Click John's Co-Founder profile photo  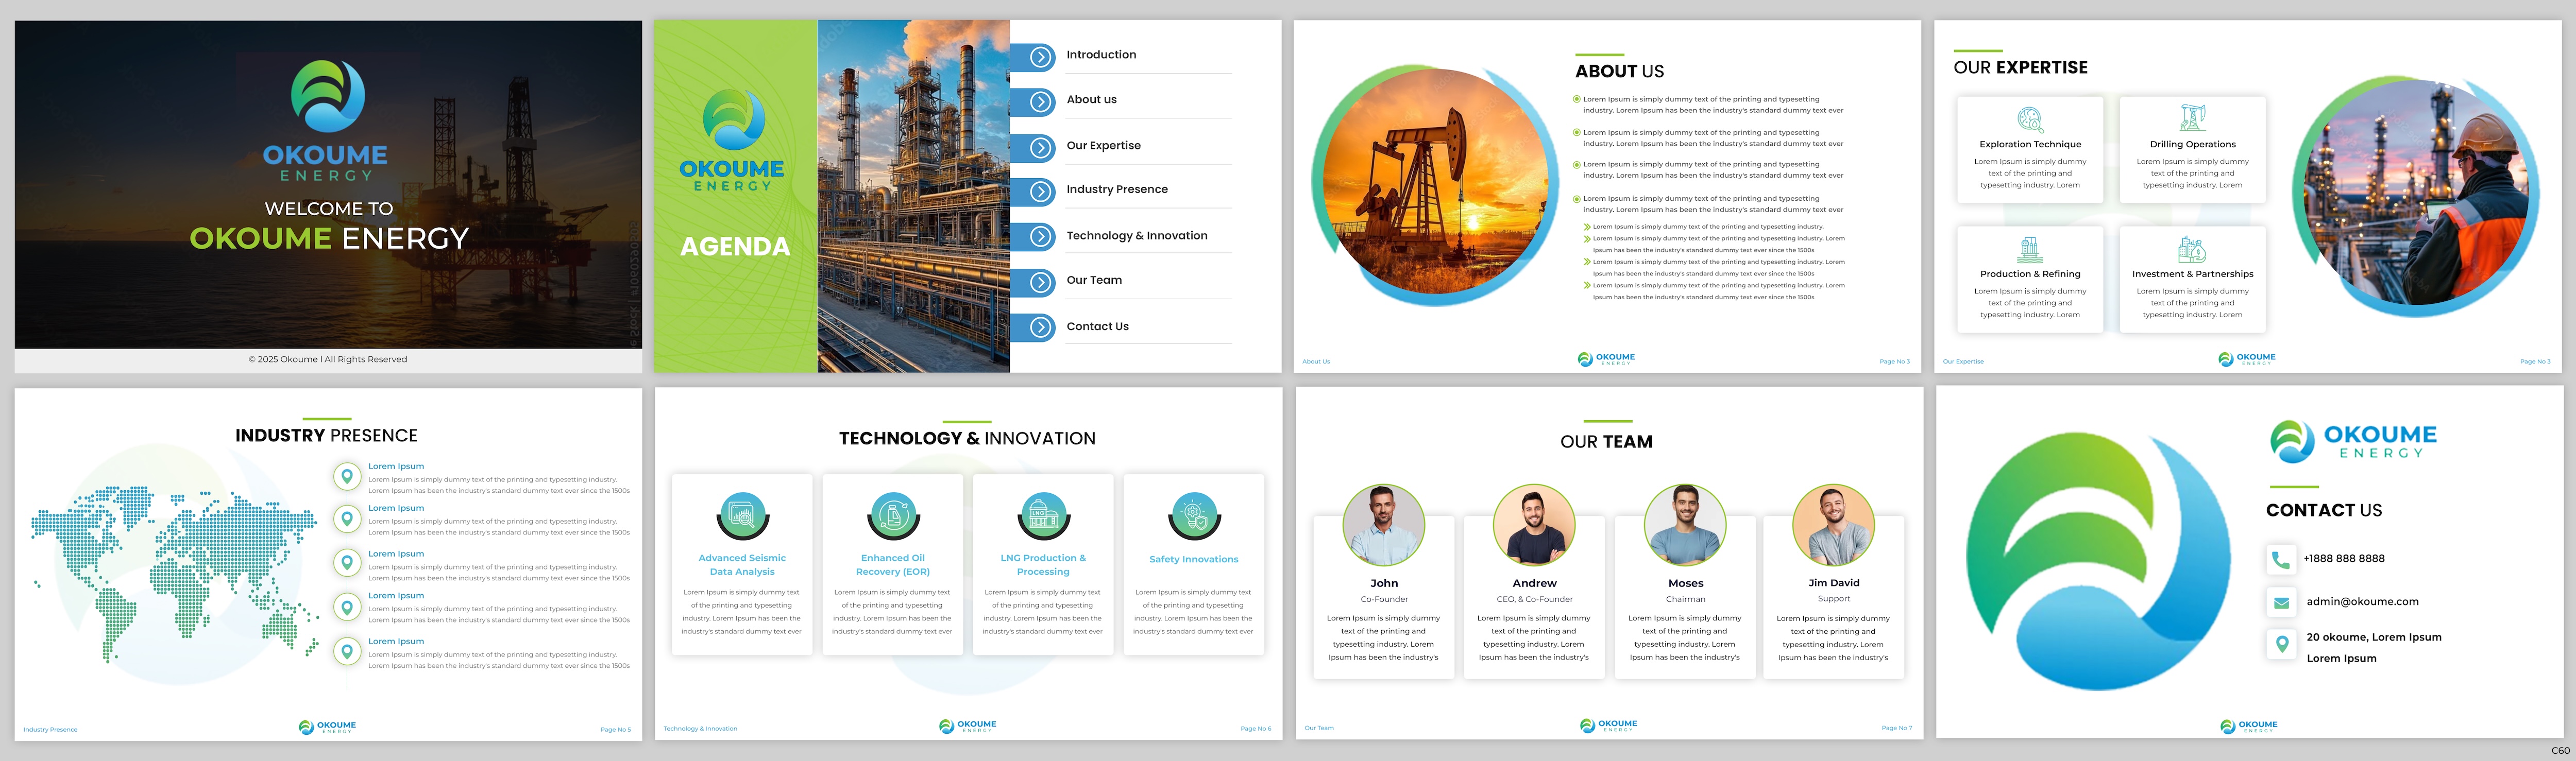(1384, 528)
